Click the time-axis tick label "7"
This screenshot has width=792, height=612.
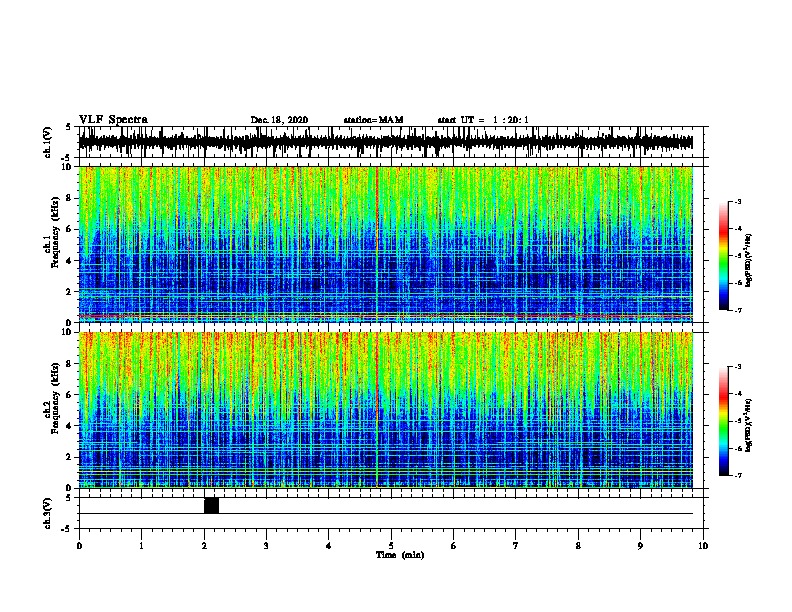click(516, 545)
